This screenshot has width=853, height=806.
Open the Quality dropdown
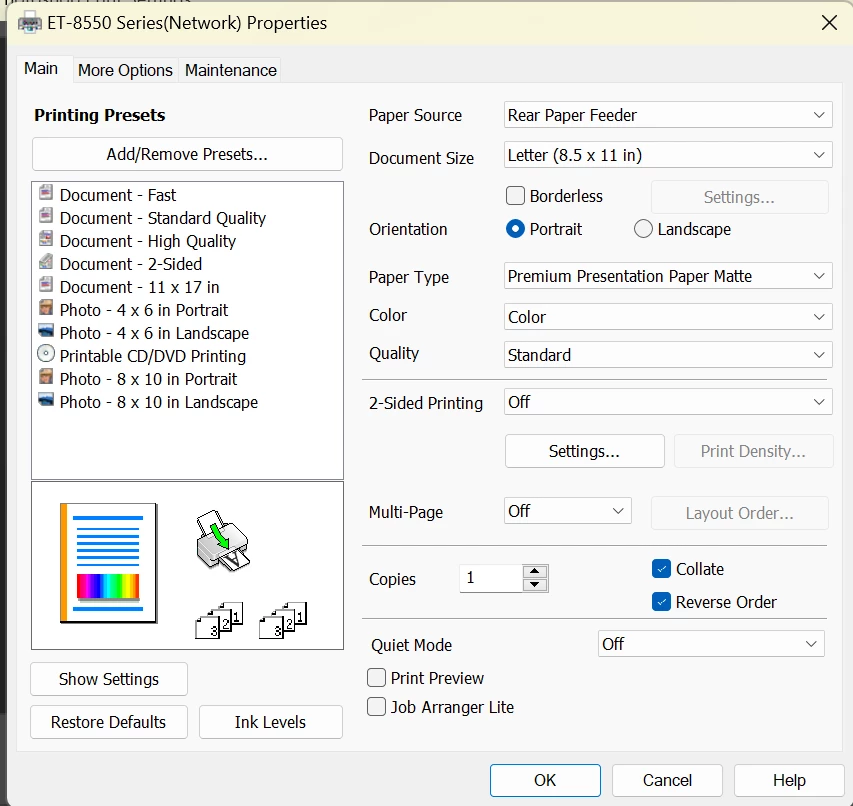coord(668,355)
